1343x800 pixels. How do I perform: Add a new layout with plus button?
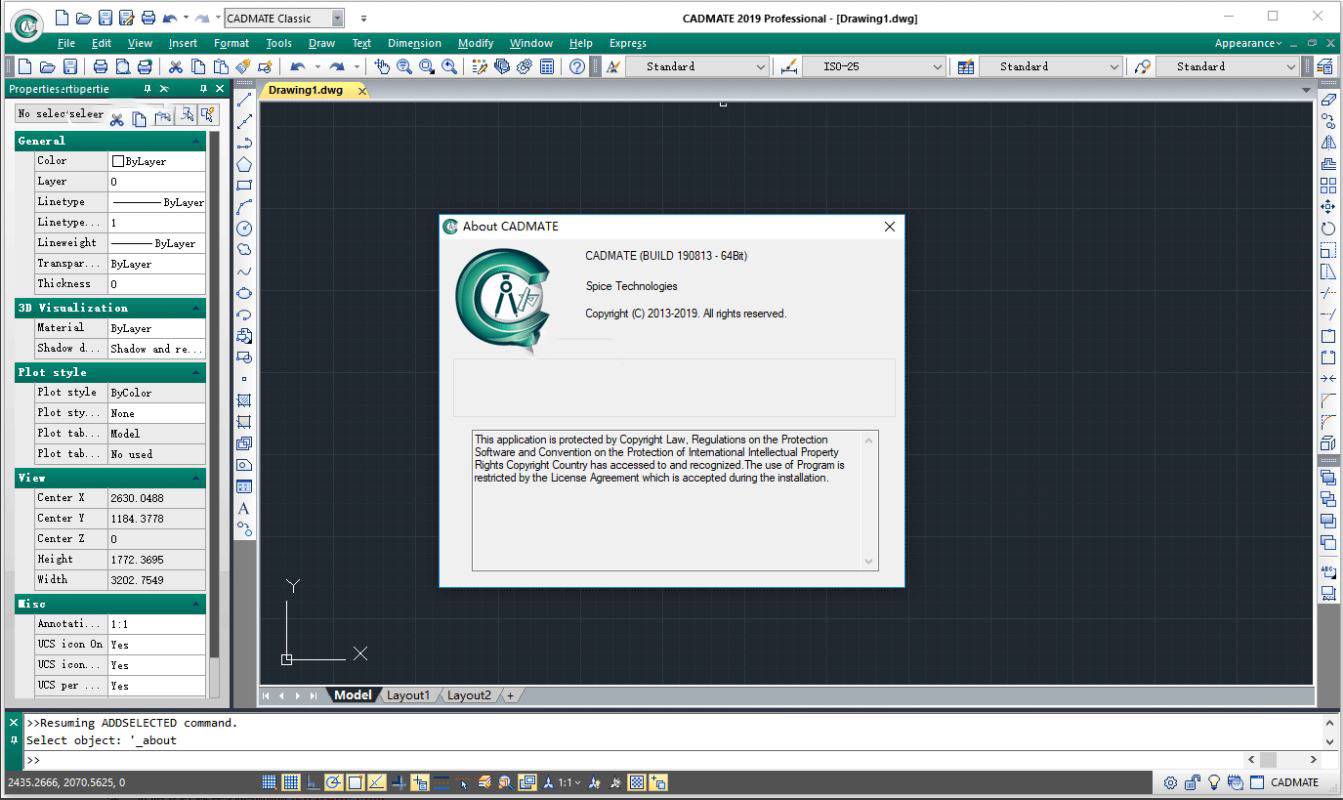[x=510, y=695]
